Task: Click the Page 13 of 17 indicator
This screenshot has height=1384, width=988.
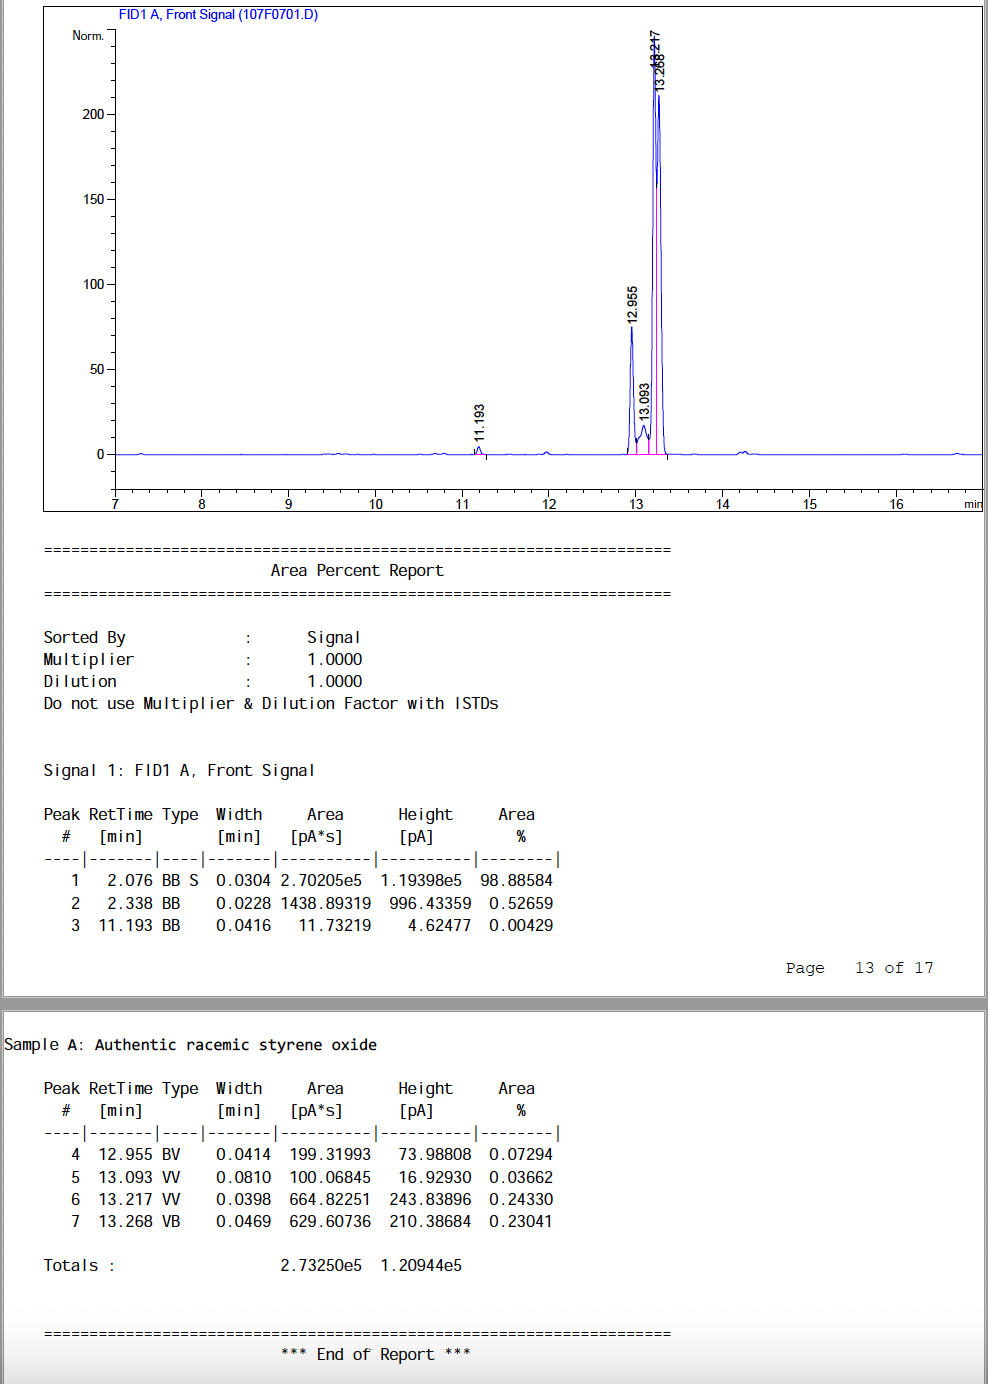Action: point(860,967)
